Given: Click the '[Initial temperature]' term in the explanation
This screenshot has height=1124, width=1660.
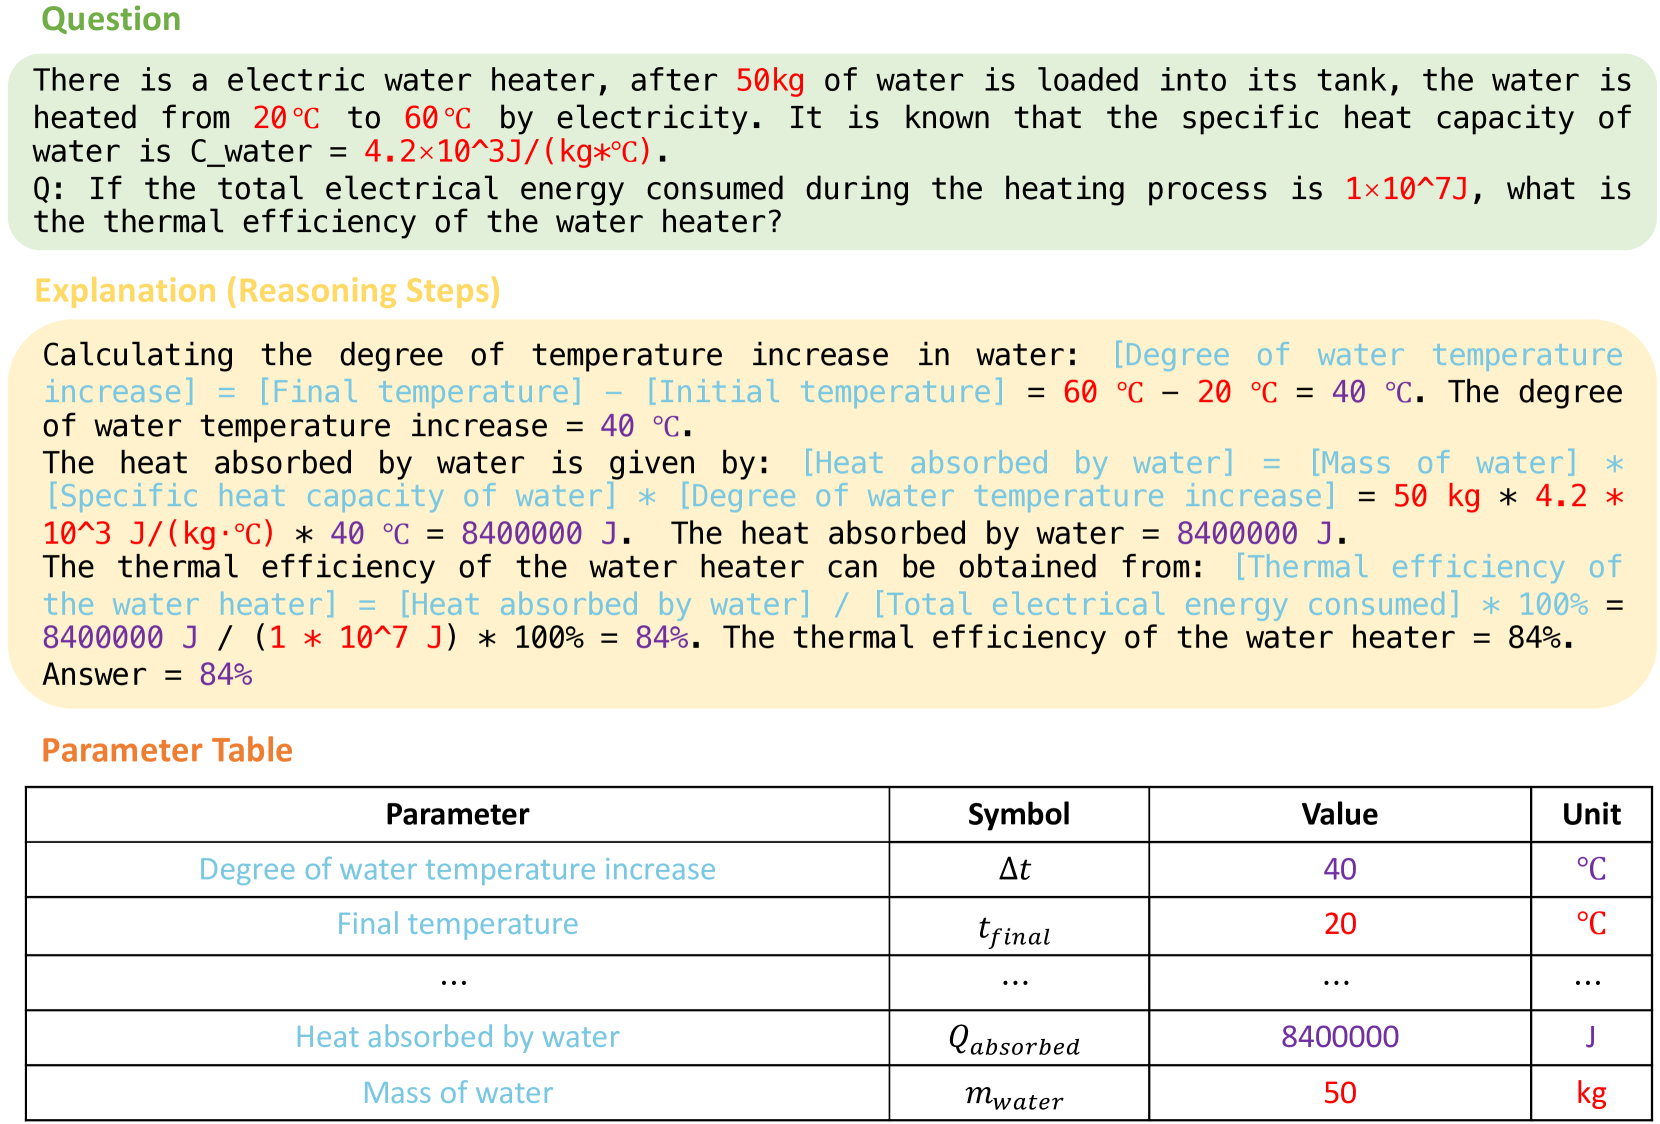Looking at the screenshot, I should (825, 392).
